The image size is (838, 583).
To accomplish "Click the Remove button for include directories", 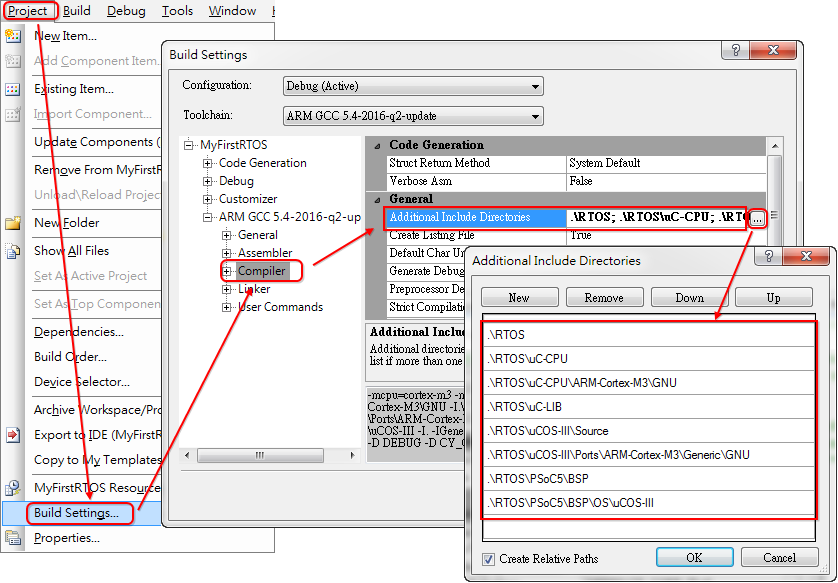I will 604,297.
